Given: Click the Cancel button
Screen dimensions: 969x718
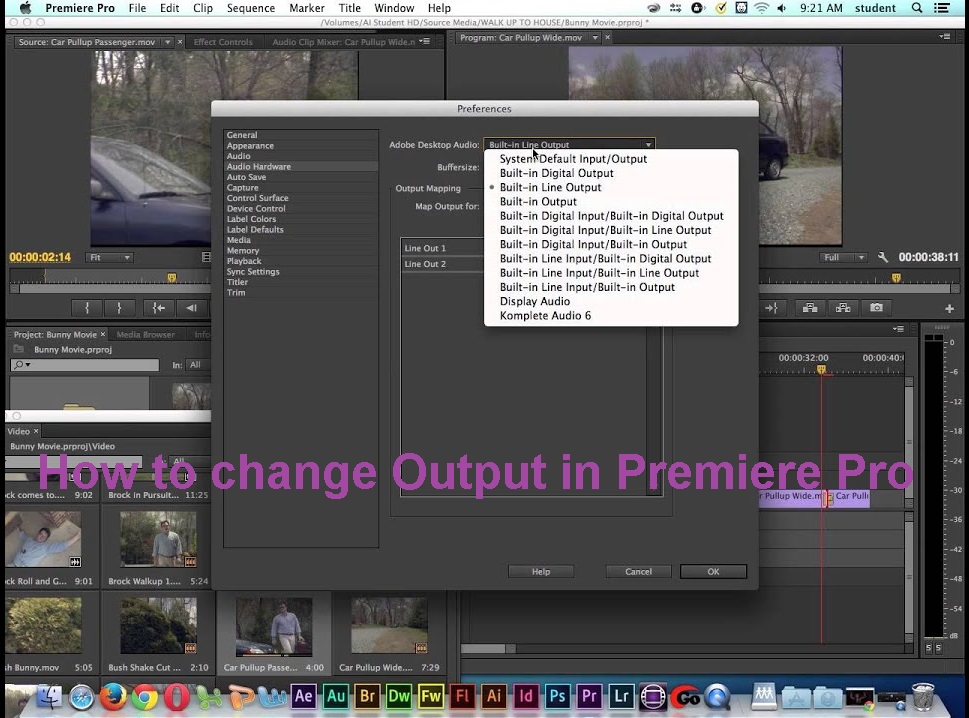Looking at the screenshot, I should click(x=637, y=571).
